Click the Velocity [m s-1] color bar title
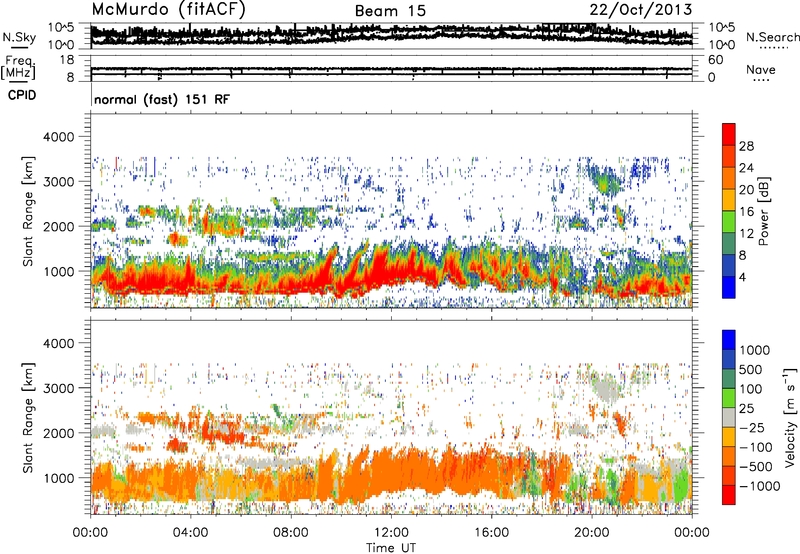The height and width of the screenshot is (554, 800). click(790, 417)
